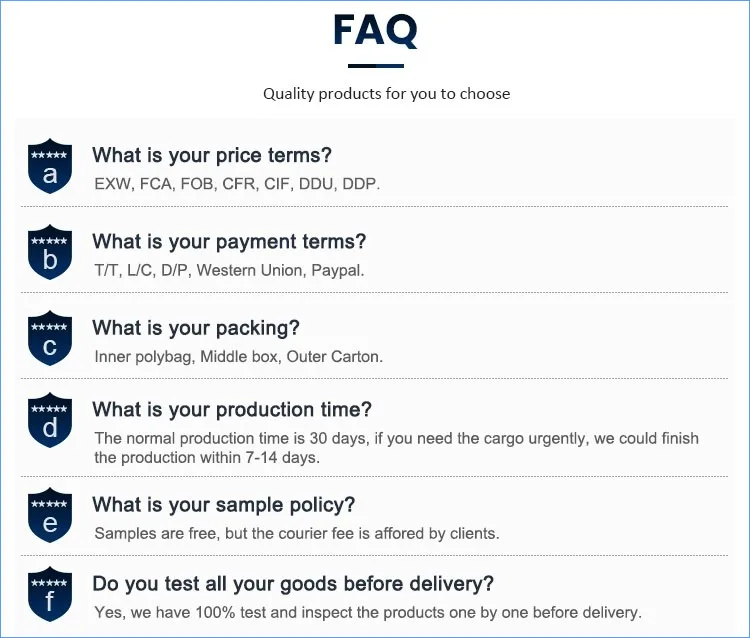Click the shield badge labeled d
750x638 pixels.
(50, 421)
